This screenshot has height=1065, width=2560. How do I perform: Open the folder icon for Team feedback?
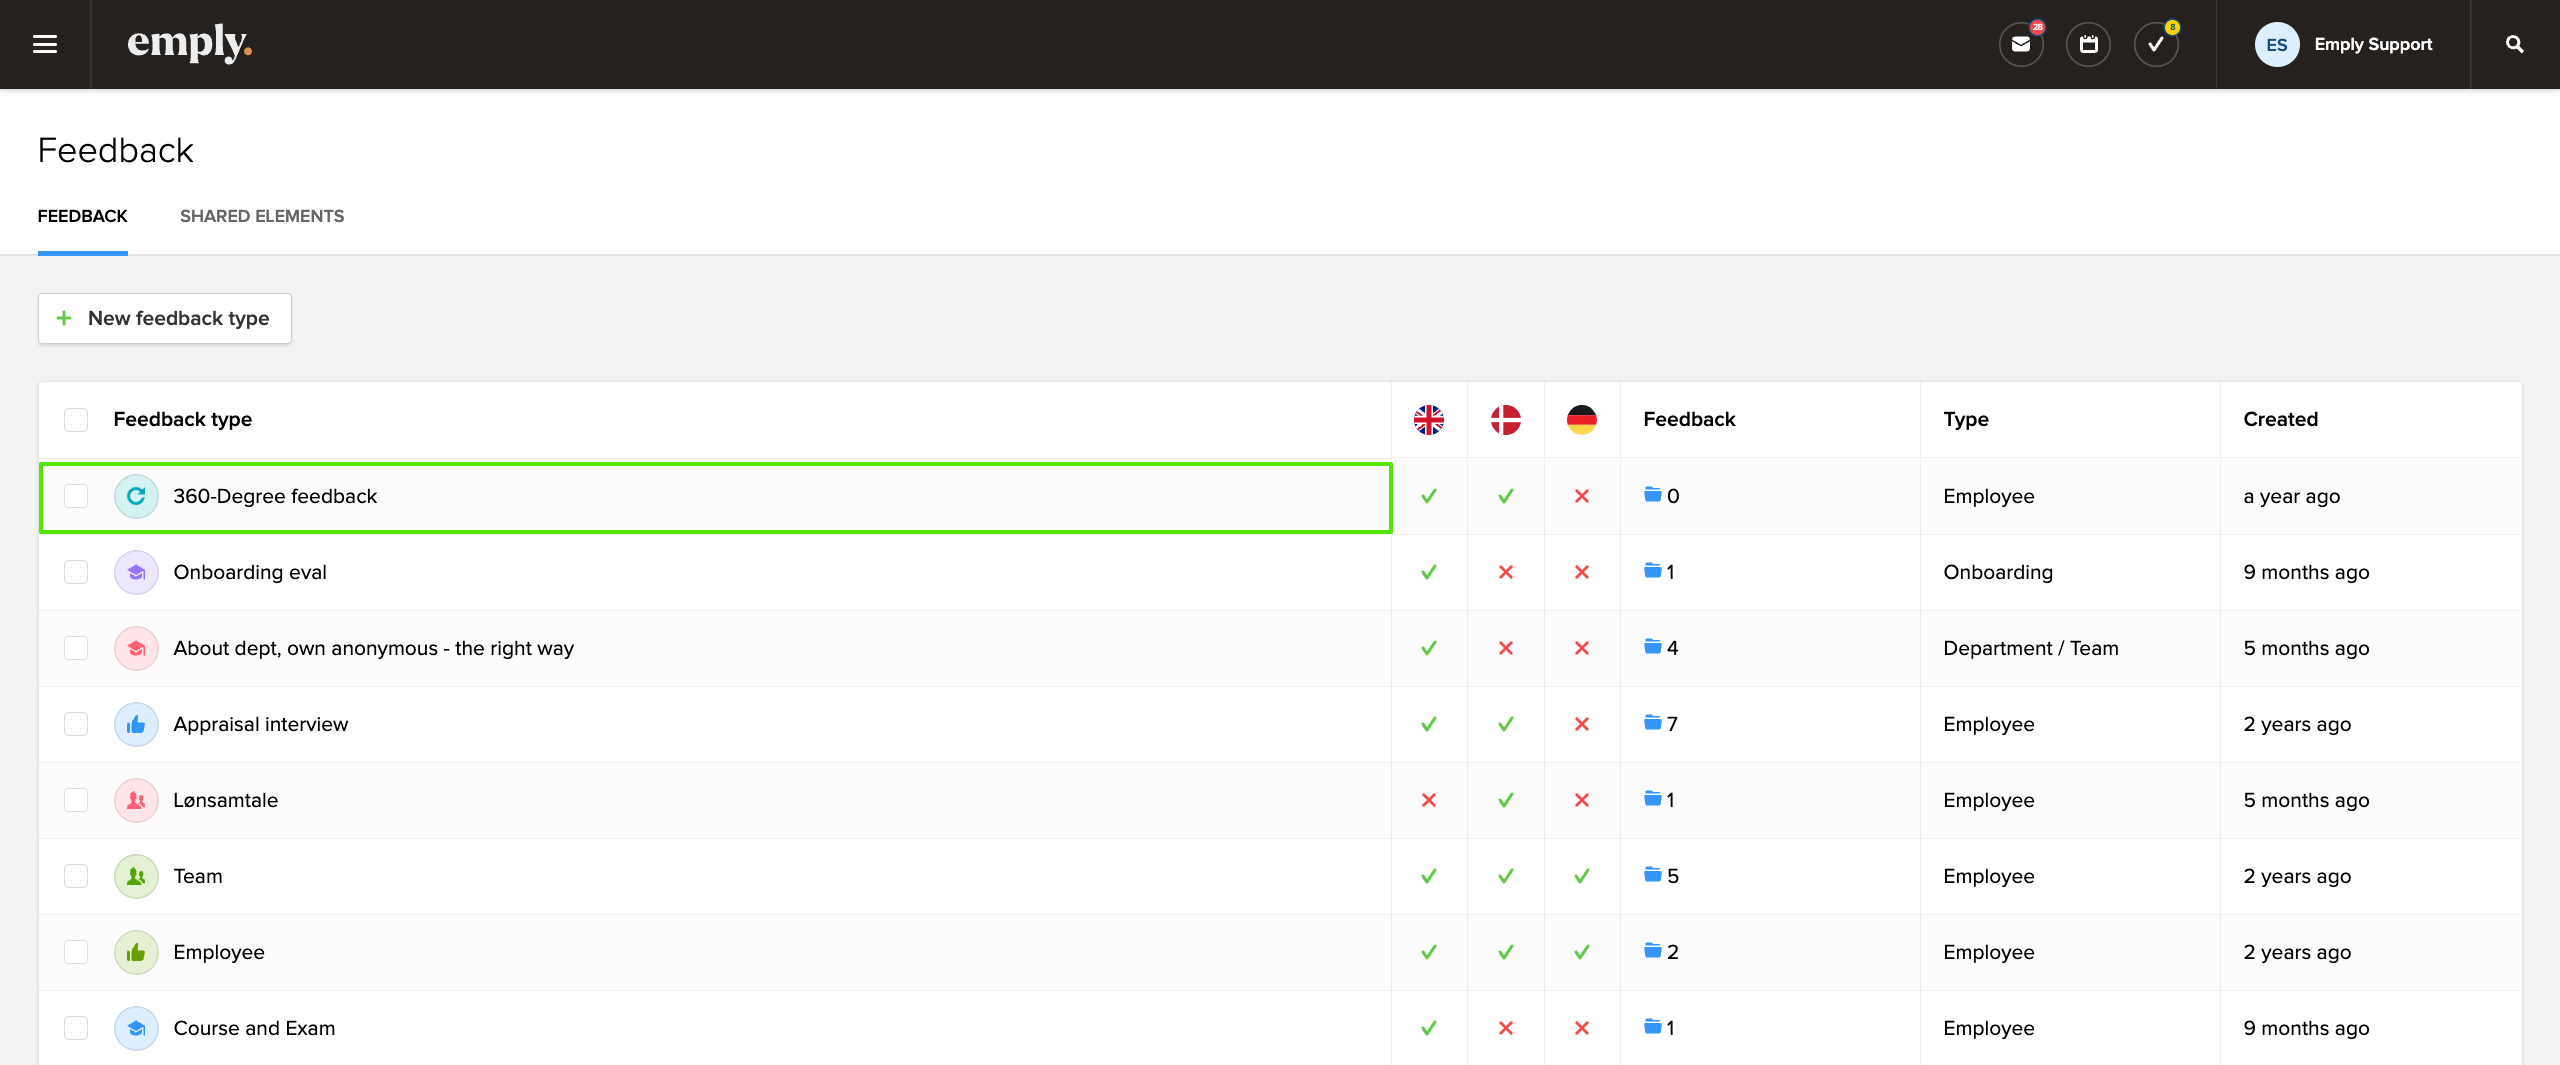coord(1653,875)
